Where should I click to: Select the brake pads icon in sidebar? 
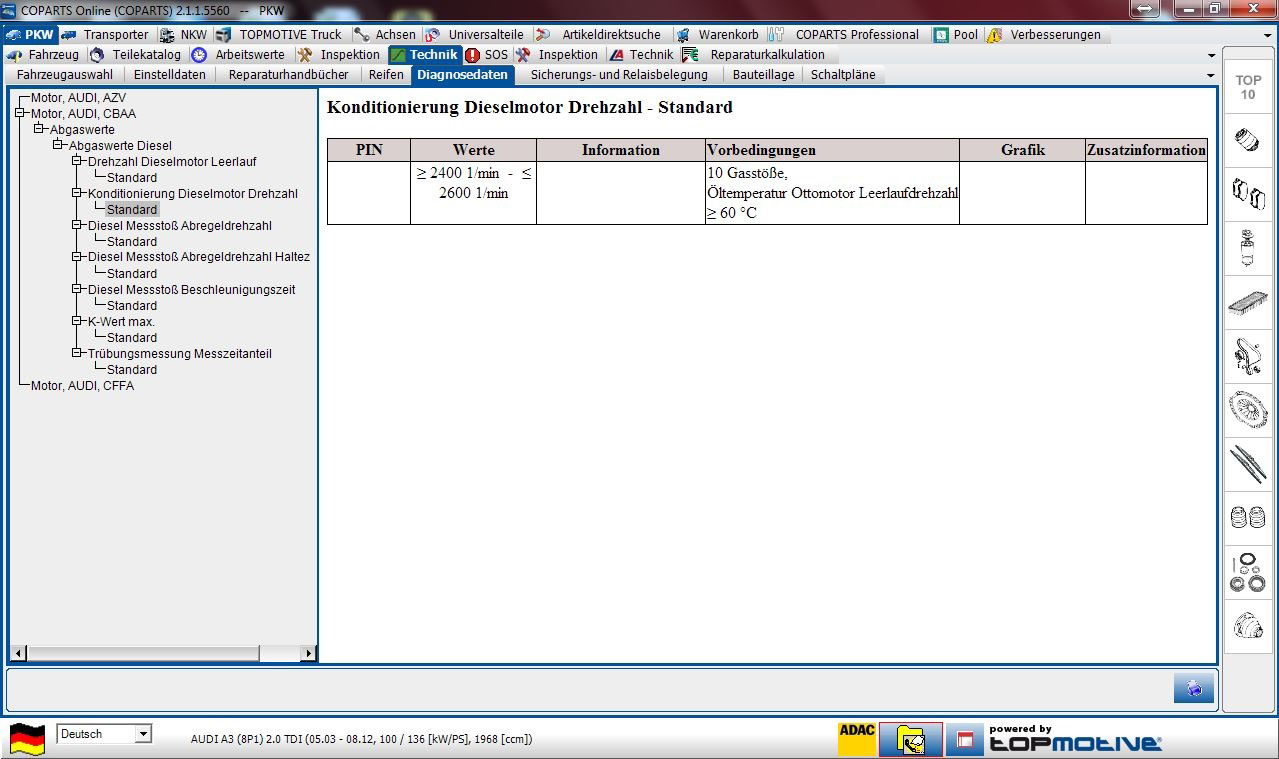[x=1247, y=192]
